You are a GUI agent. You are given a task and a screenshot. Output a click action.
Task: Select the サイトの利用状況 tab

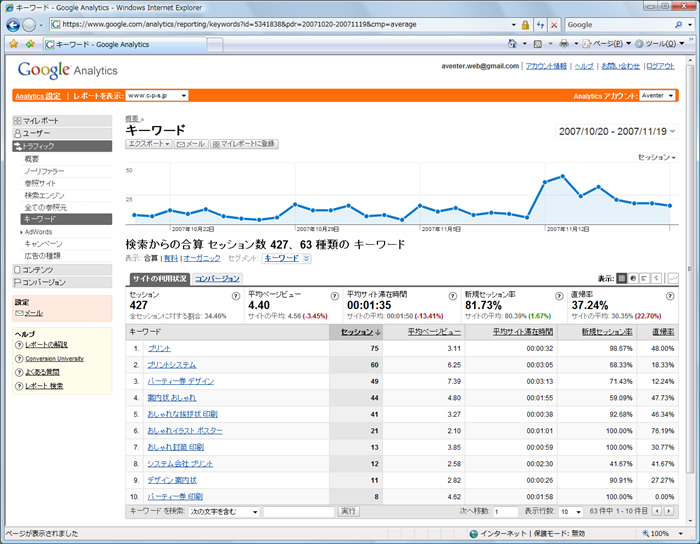[159, 278]
